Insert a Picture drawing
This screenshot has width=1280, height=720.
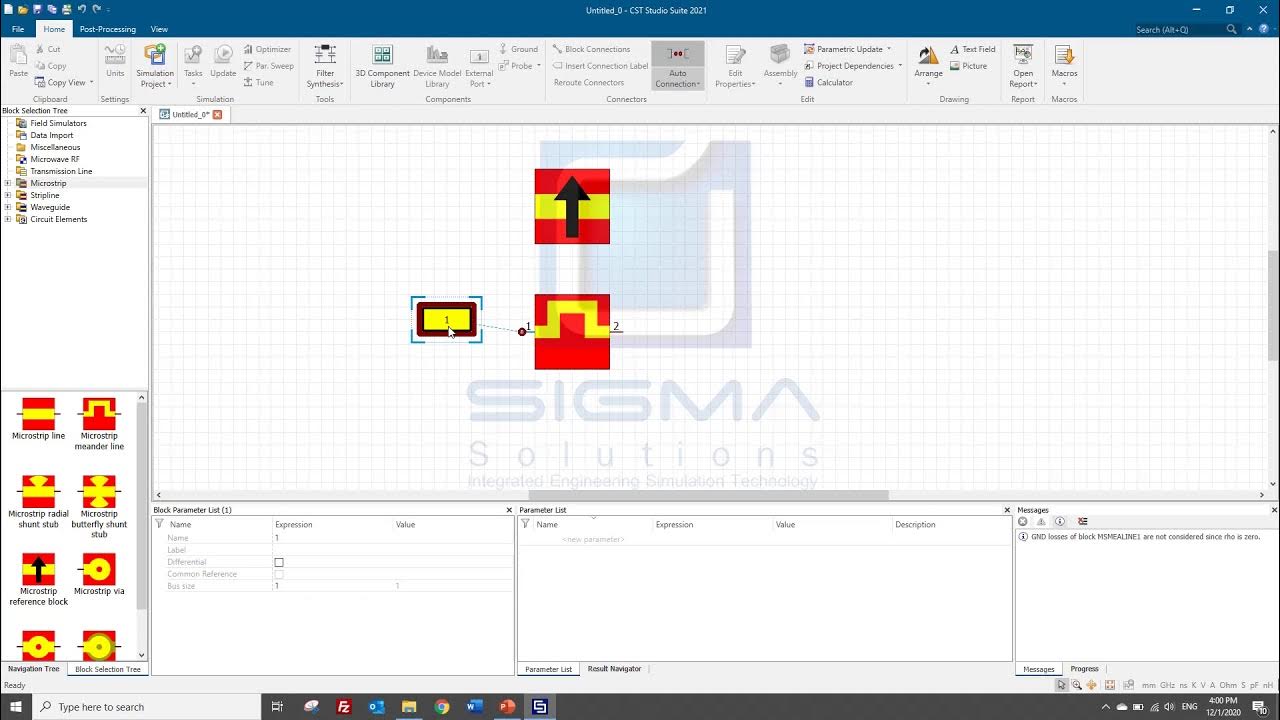click(x=968, y=66)
